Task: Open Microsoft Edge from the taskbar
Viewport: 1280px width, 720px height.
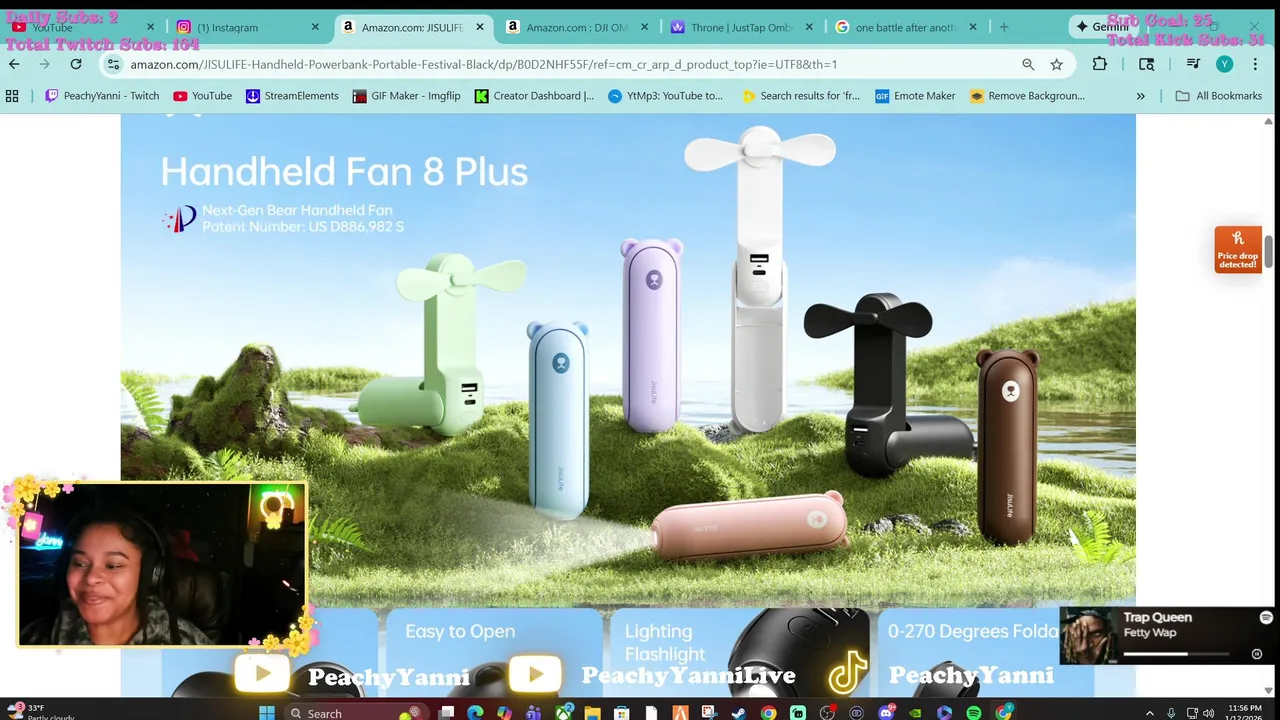Action: tap(475, 712)
